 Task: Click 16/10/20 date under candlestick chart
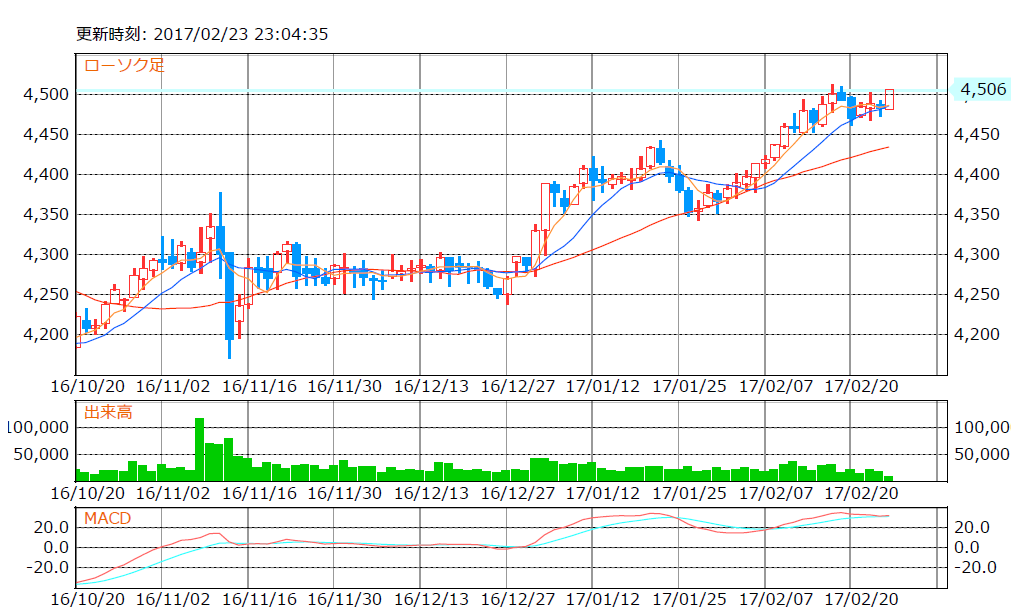88,387
